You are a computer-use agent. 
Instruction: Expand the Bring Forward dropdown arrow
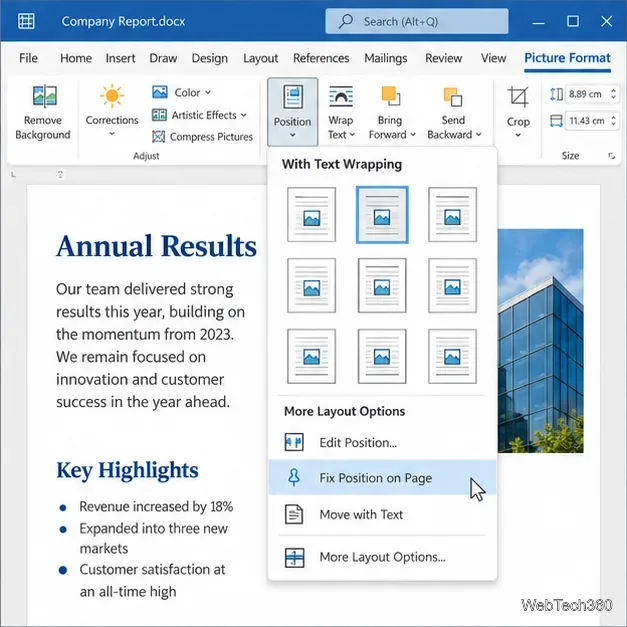413,135
